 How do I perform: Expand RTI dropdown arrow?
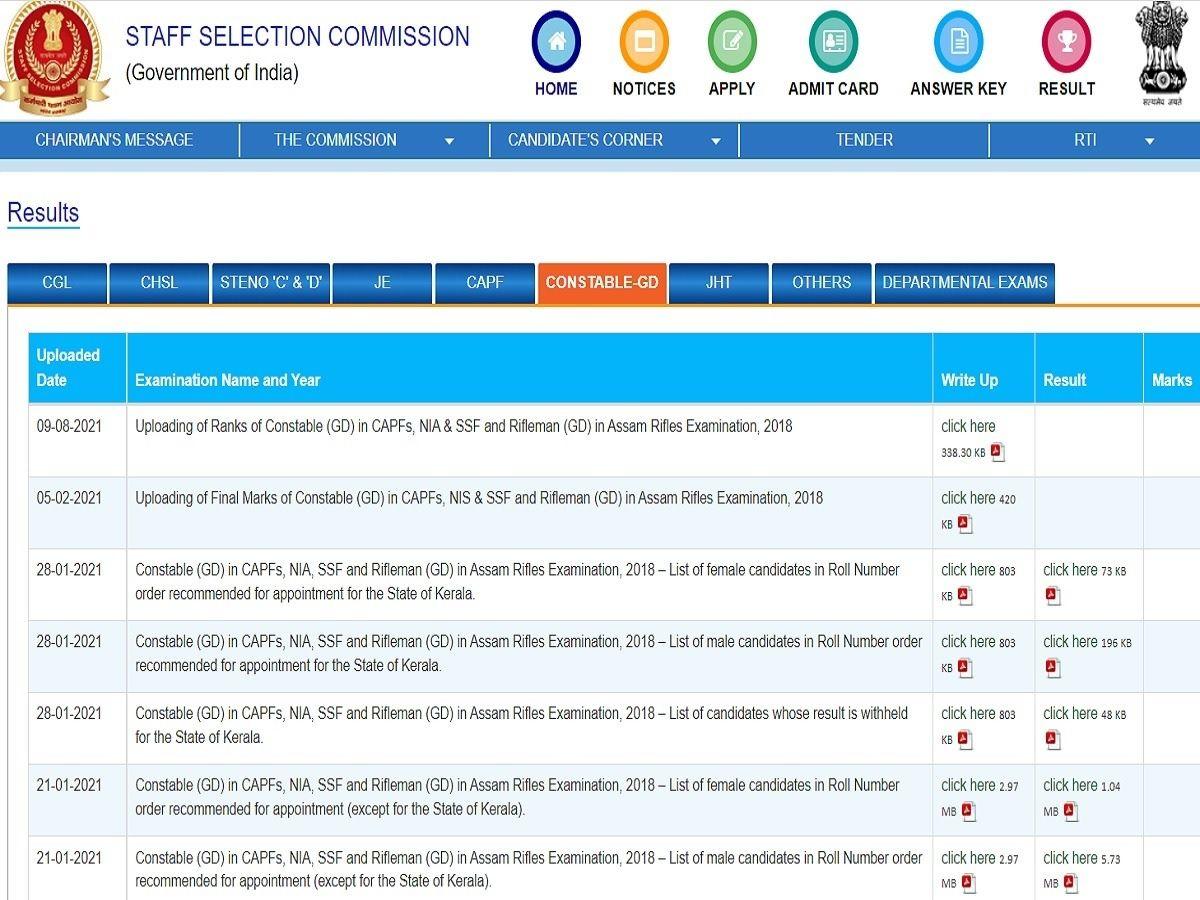[1150, 142]
